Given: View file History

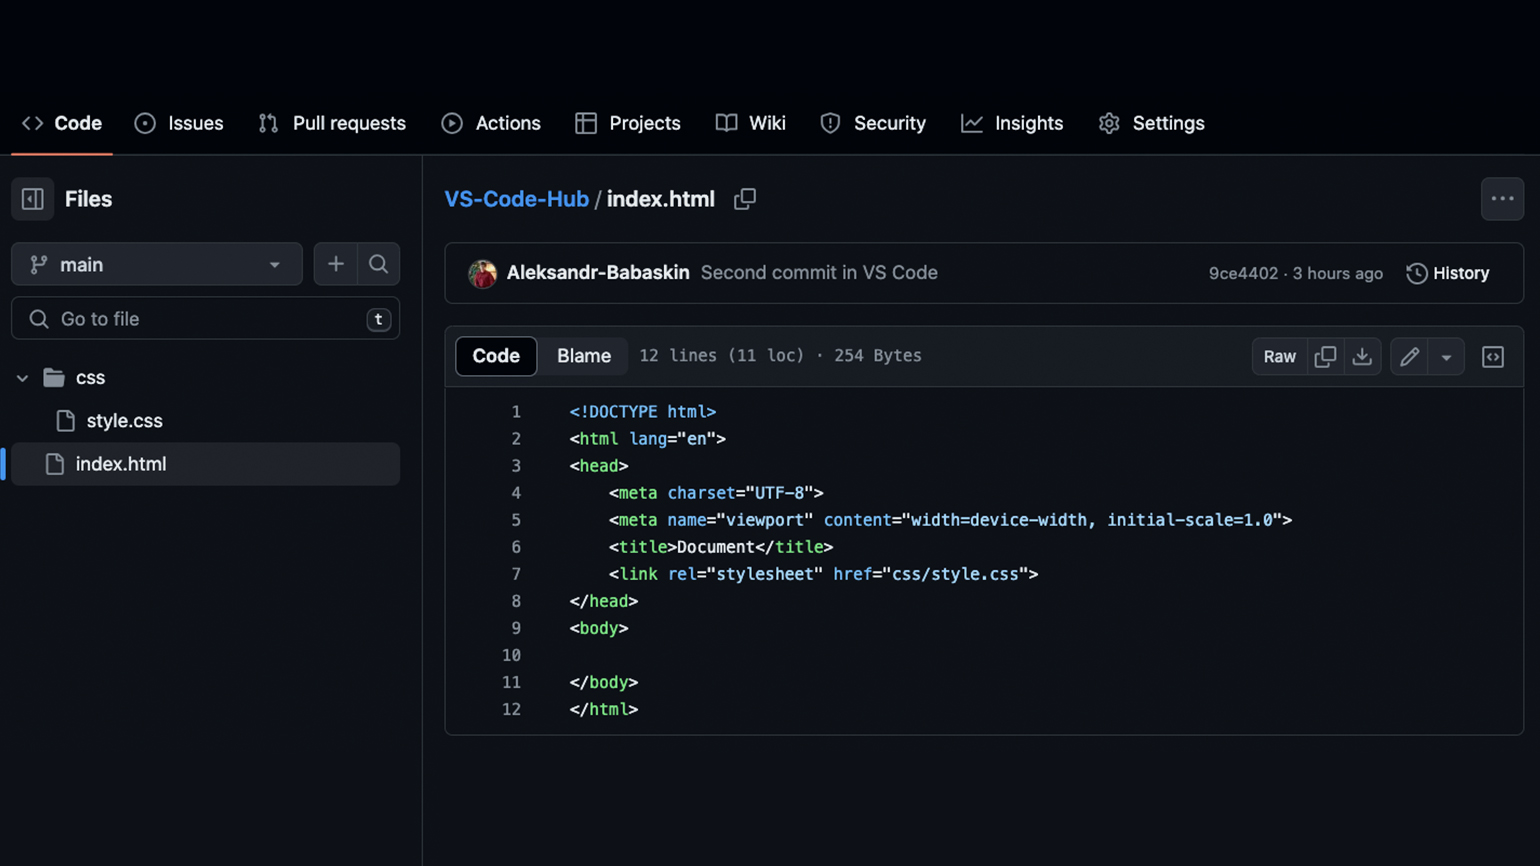Looking at the screenshot, I should [x=1448, y=273].
